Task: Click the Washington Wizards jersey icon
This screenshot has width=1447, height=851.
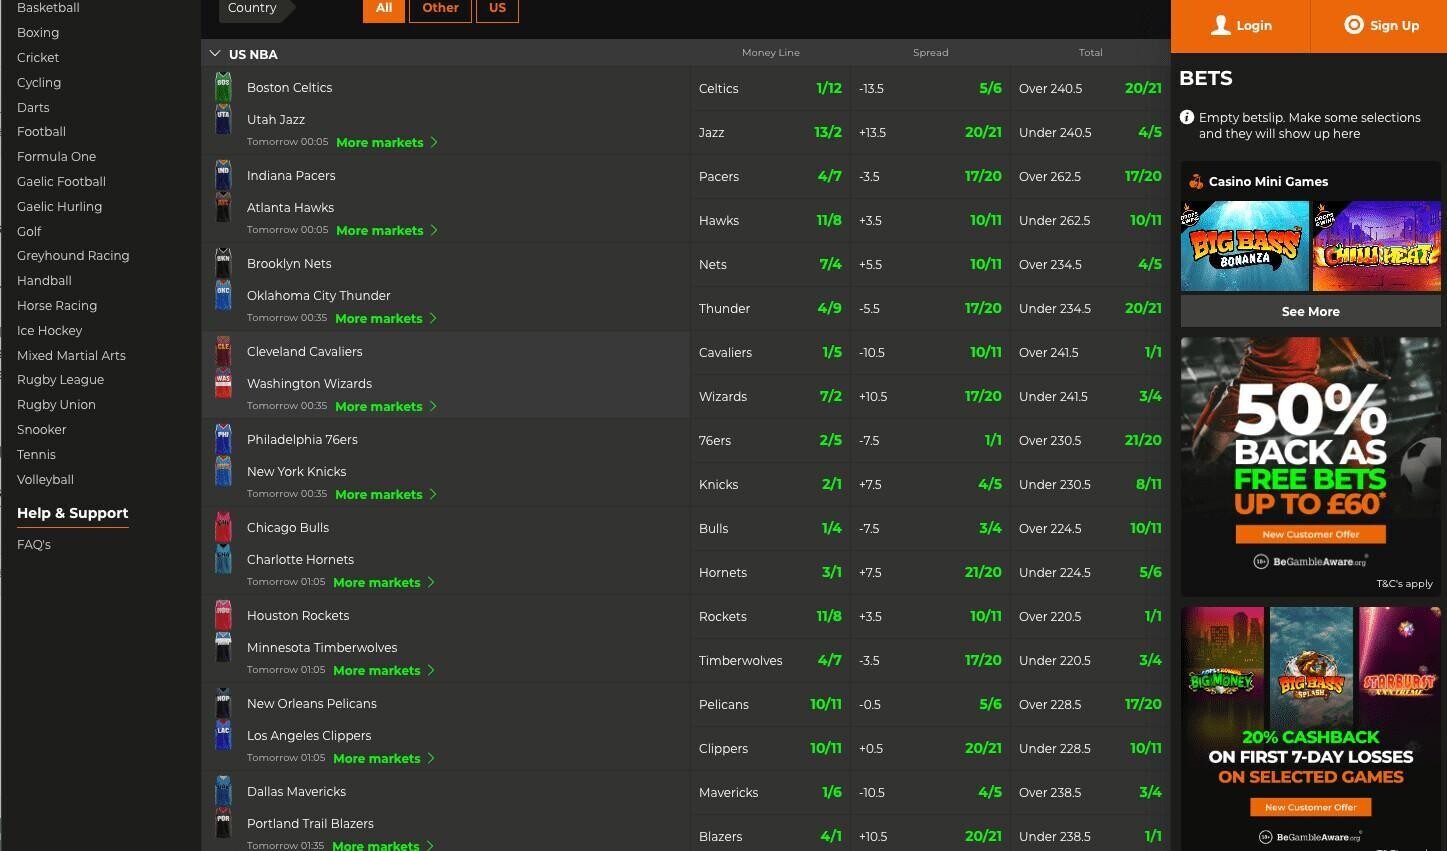Action: pos(223,383)
